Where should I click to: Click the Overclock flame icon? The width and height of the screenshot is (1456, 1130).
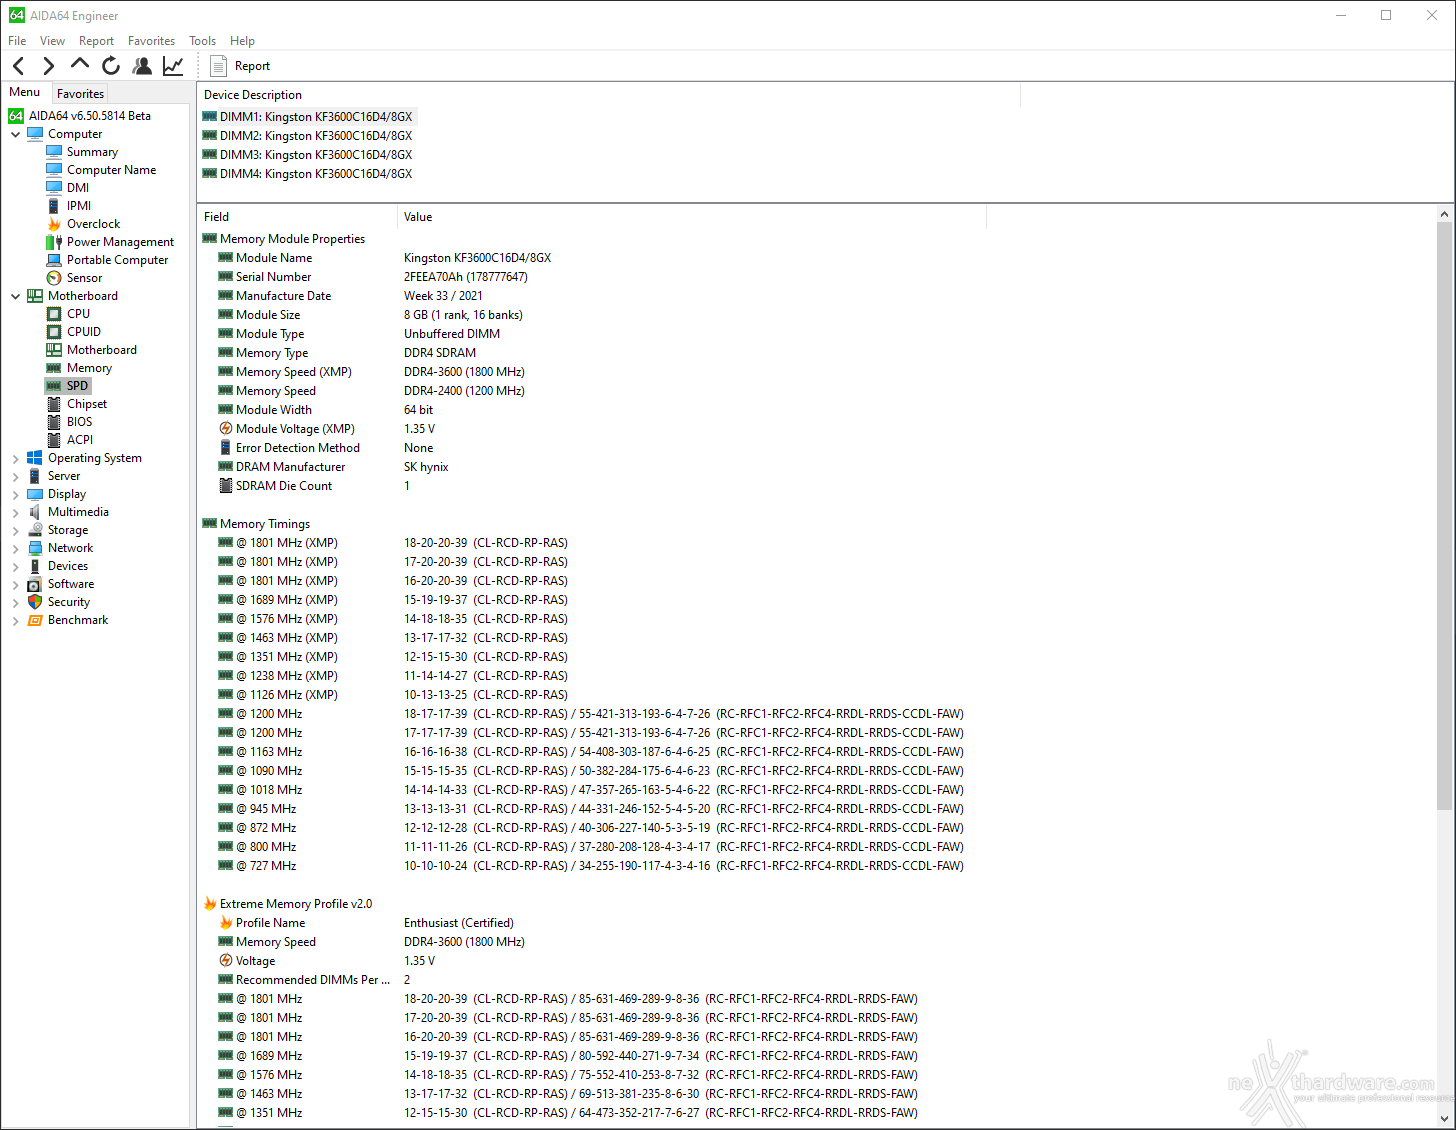pos(54,224)
